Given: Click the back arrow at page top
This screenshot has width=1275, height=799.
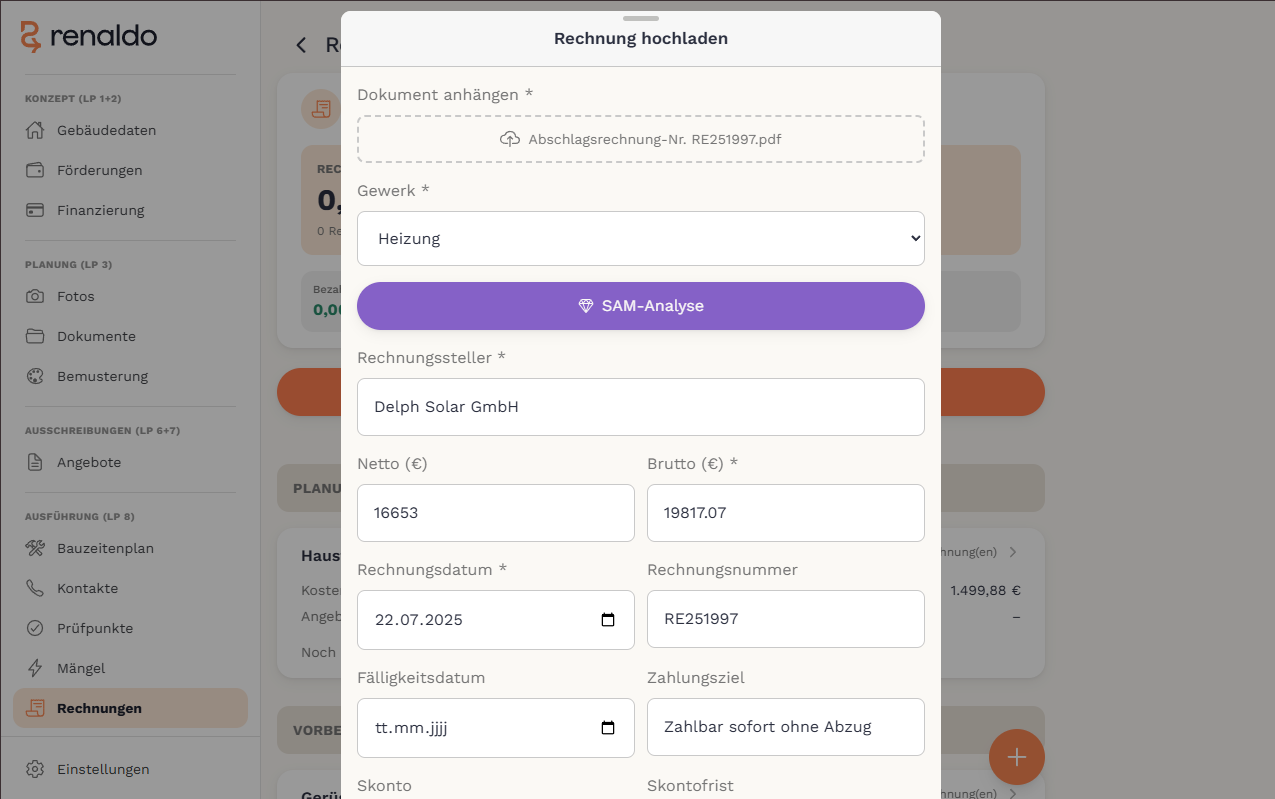Looking at the screenshot, I should pos(301,45).
